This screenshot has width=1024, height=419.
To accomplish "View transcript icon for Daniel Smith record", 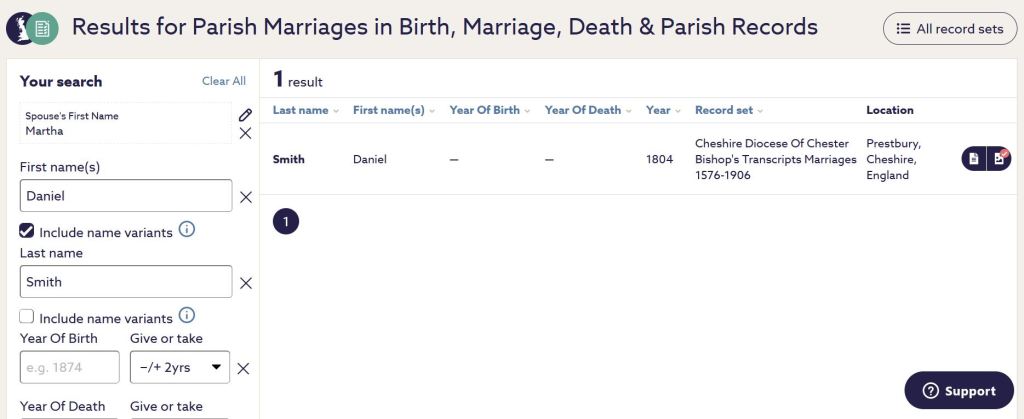I will point(974,159).
